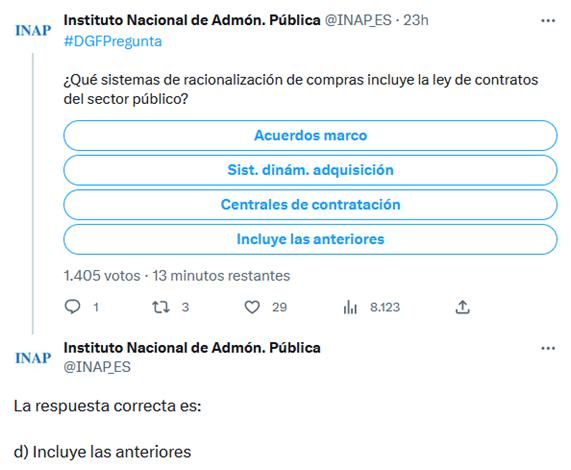Vote for Incluye las anteriores option
This screenshot has height=470, width=571.
tap(310, 239)
